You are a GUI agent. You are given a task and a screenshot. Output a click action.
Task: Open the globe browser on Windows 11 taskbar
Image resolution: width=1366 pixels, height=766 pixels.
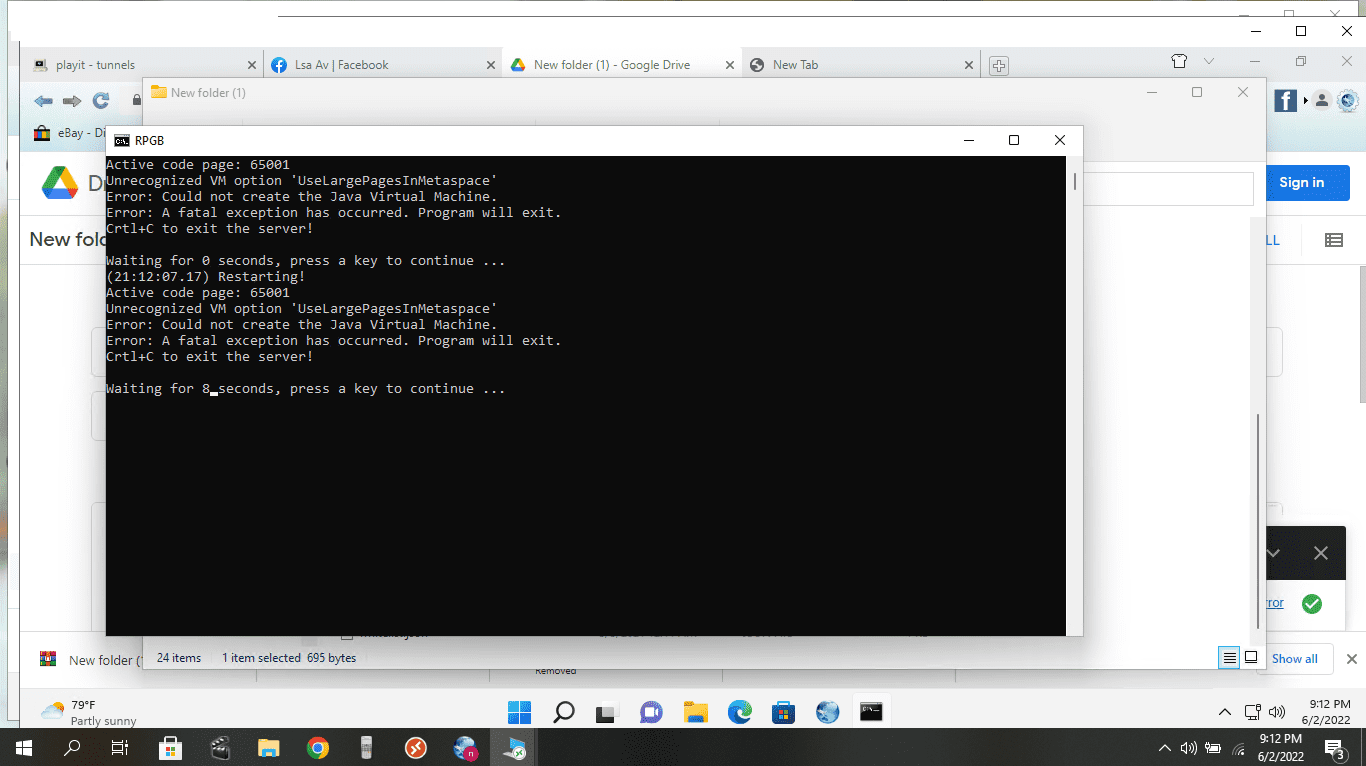827,712
